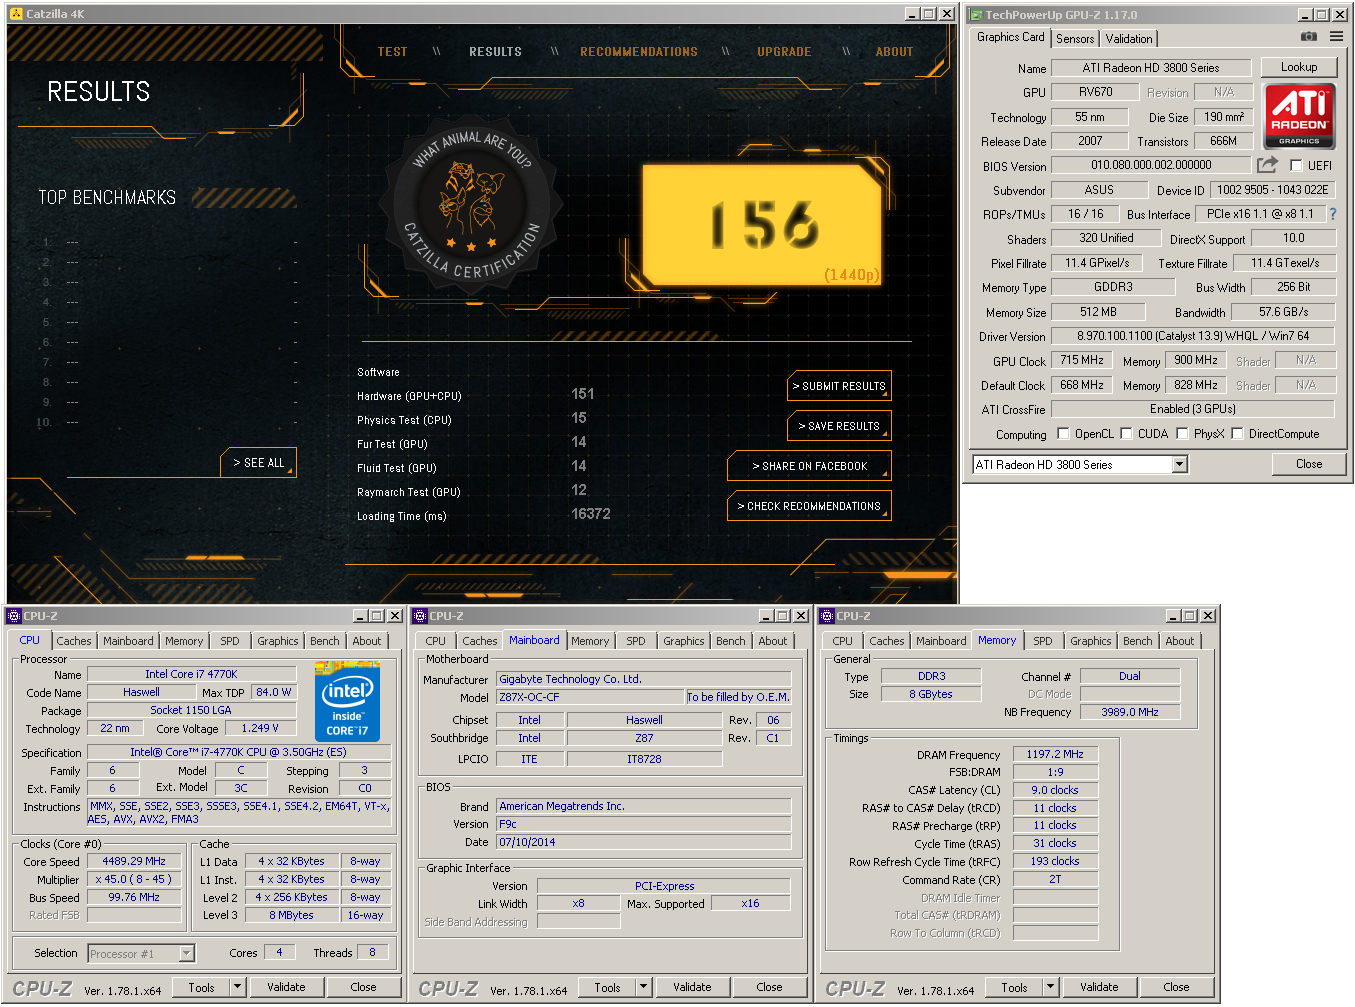
Task: Enable the CUDA computing checkbox
Action: coord(1126,434)
